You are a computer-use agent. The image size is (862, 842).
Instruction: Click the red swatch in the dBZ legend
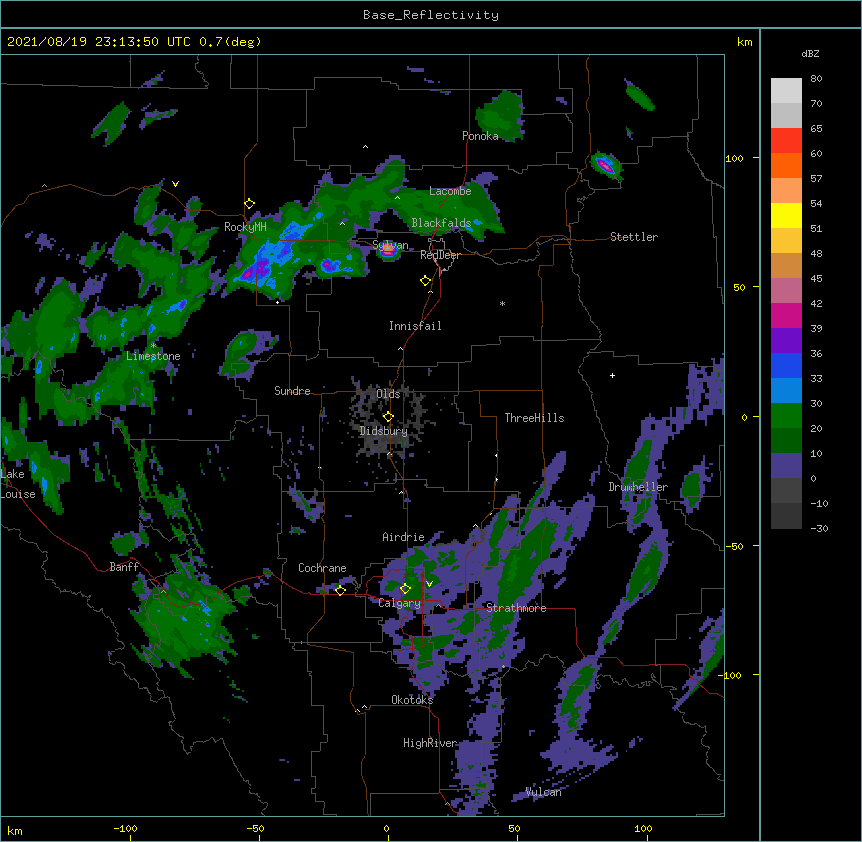[786, 141]
